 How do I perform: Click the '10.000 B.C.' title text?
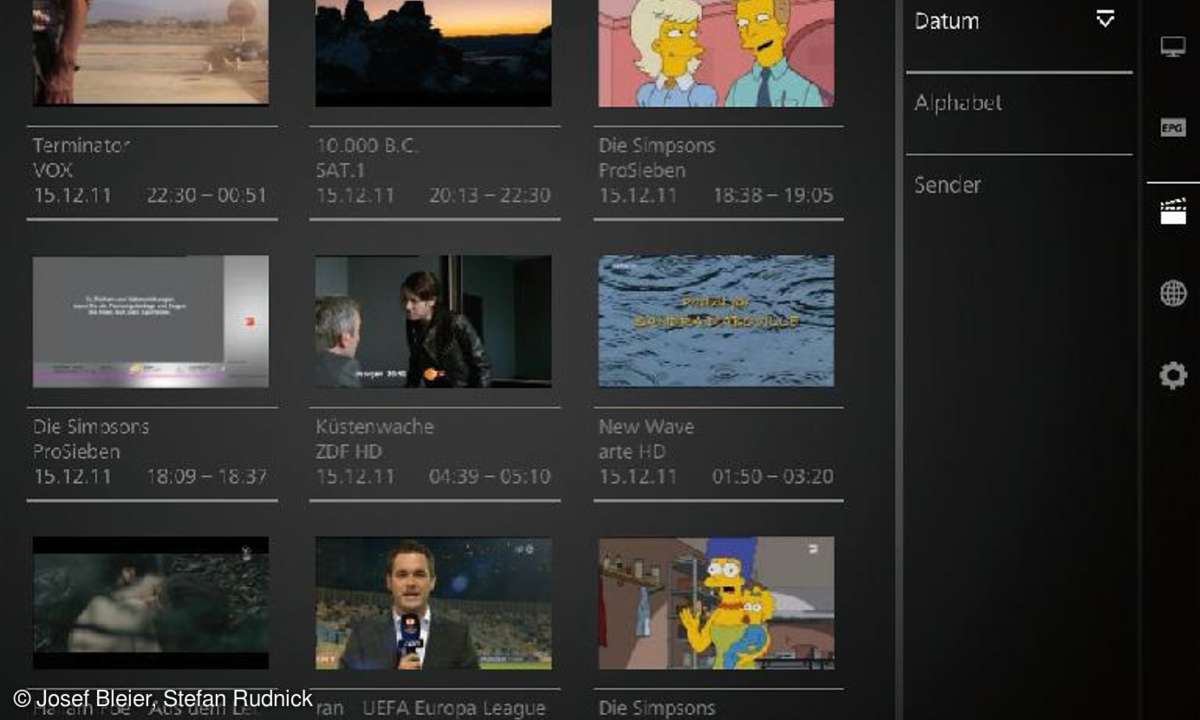point(367,145)
